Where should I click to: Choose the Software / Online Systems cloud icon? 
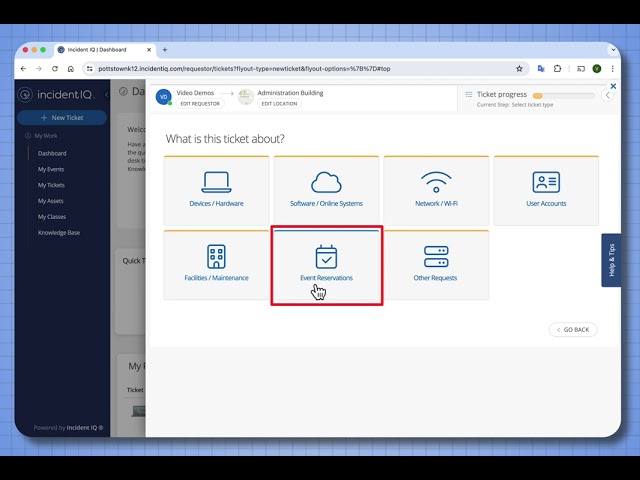tap(326, 182)
